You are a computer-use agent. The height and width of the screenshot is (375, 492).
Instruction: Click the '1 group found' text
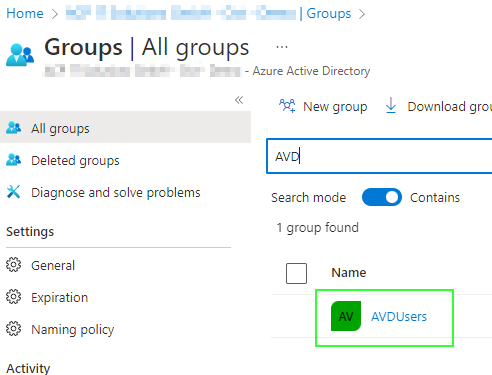(x=318, y=228)
